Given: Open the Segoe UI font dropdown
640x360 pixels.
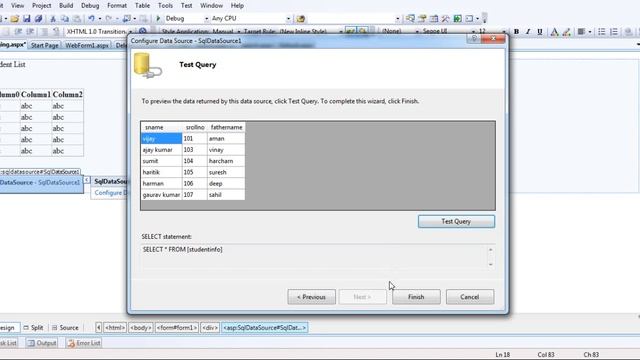Looking at the screenshot, I should pyautogui.click(x=473, y=32).
